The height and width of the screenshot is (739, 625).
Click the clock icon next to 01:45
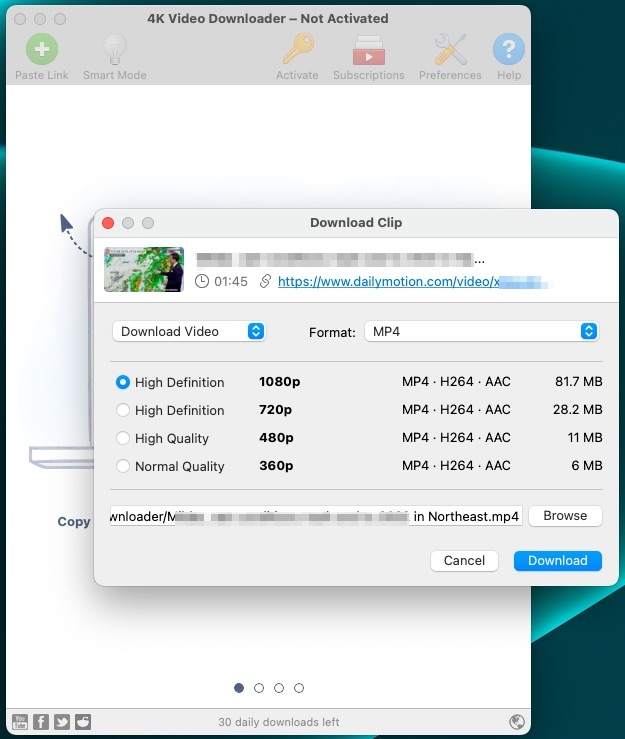(202, 281)
